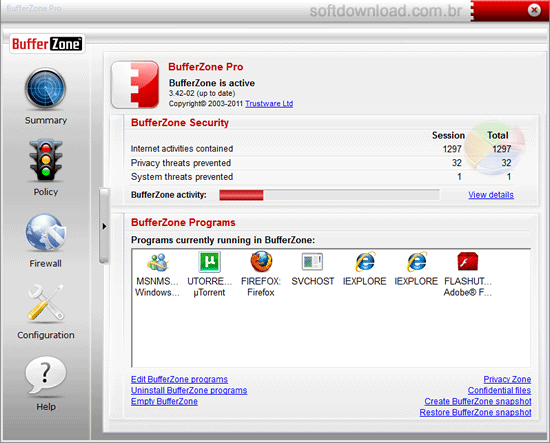Viewport: 550px width, 443px height.
Task: Click Edit BufferZone programs link
Action: pyautogui.click(x=179, y=380)
